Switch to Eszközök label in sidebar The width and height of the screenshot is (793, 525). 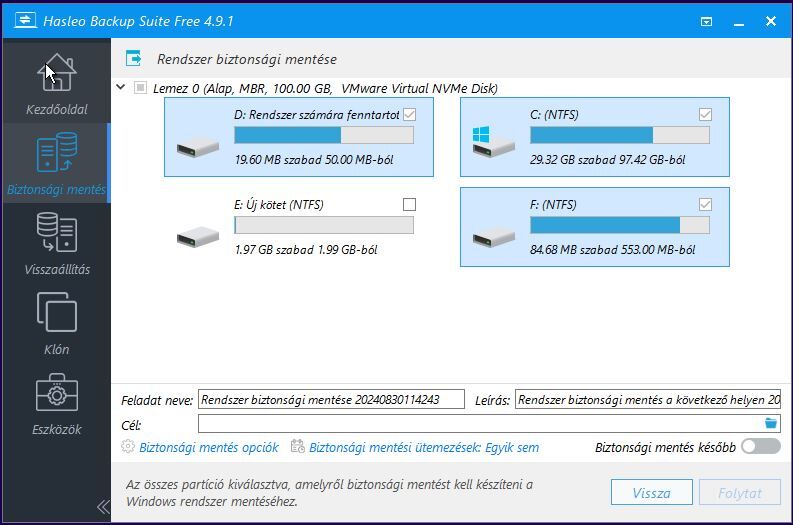click(x=57, y=429)
